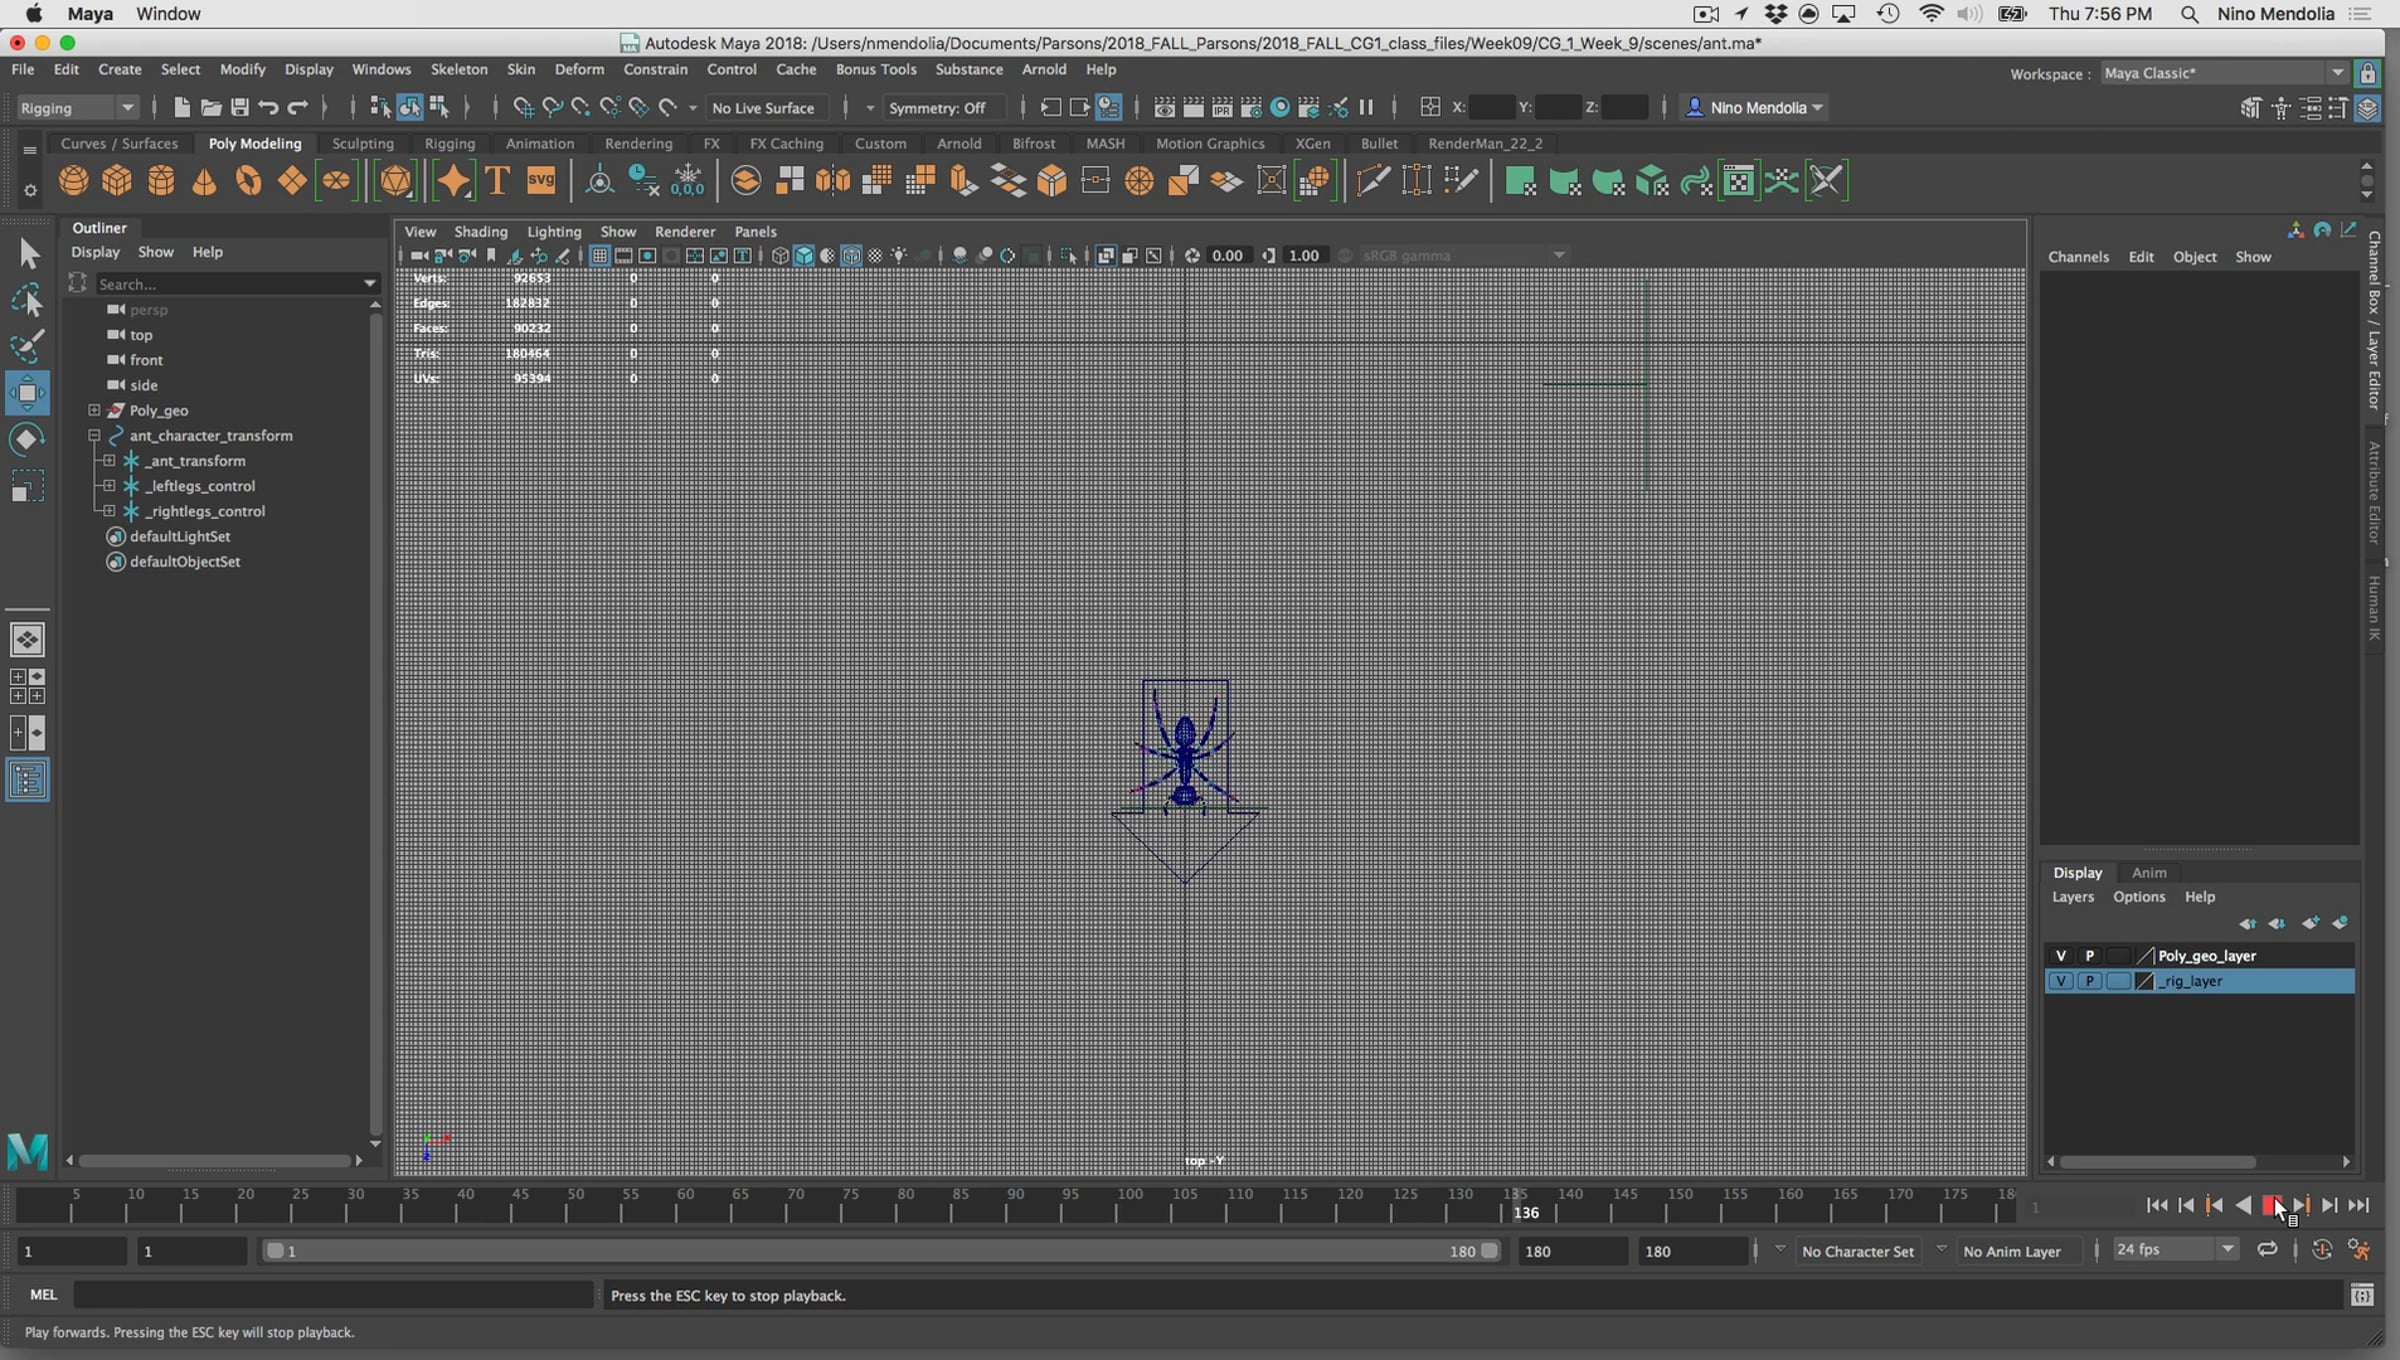Image resolution: width=2400 pixels, height=1360 pixels.
Task: Click the polygon sphere shelf icon
Action: [73, 181]
